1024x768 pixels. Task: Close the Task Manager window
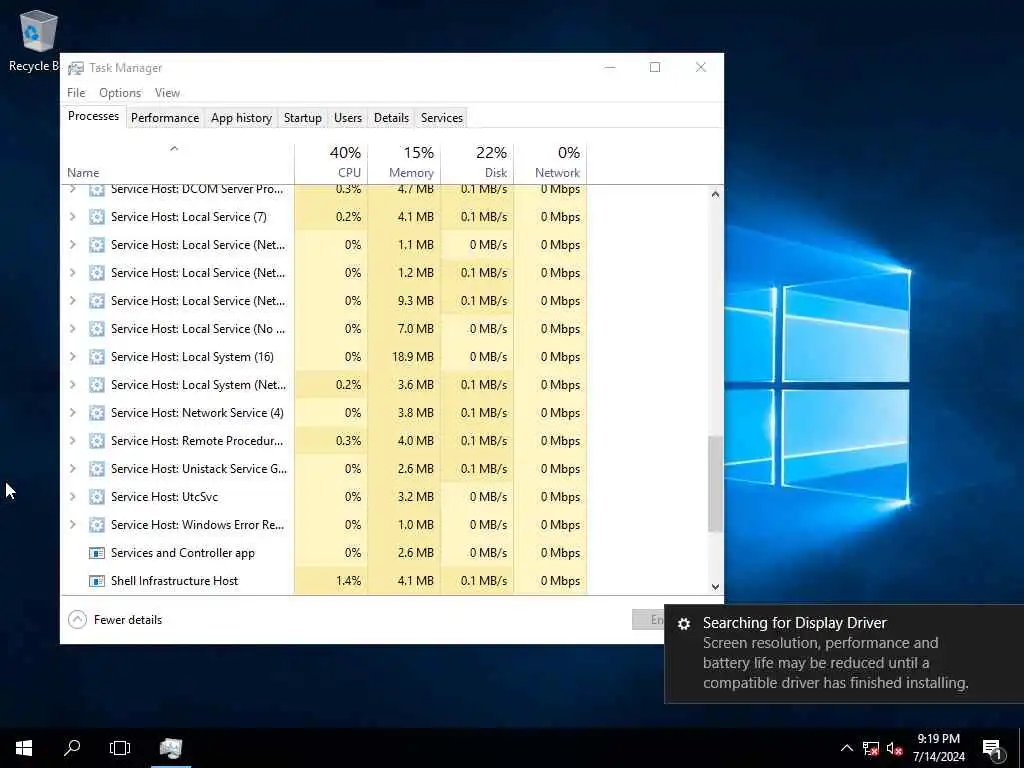click(701, 67)
